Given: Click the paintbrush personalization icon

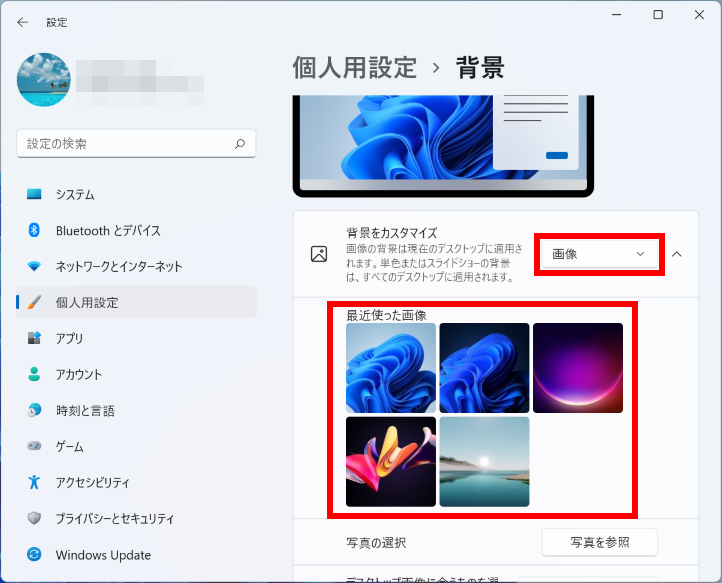Looking at the screenshot, I should point(34,302).
